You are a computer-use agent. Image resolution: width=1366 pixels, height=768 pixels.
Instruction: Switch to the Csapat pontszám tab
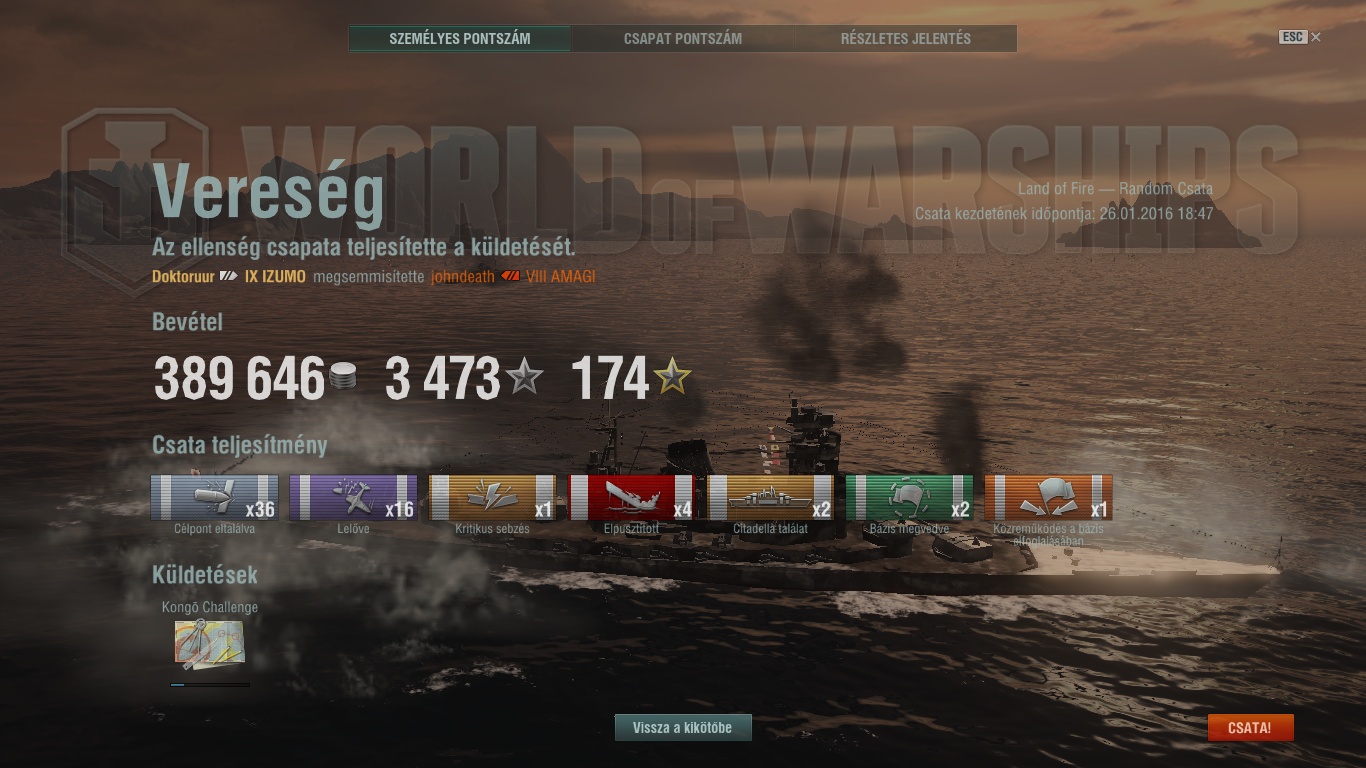(x=683, y=39)
